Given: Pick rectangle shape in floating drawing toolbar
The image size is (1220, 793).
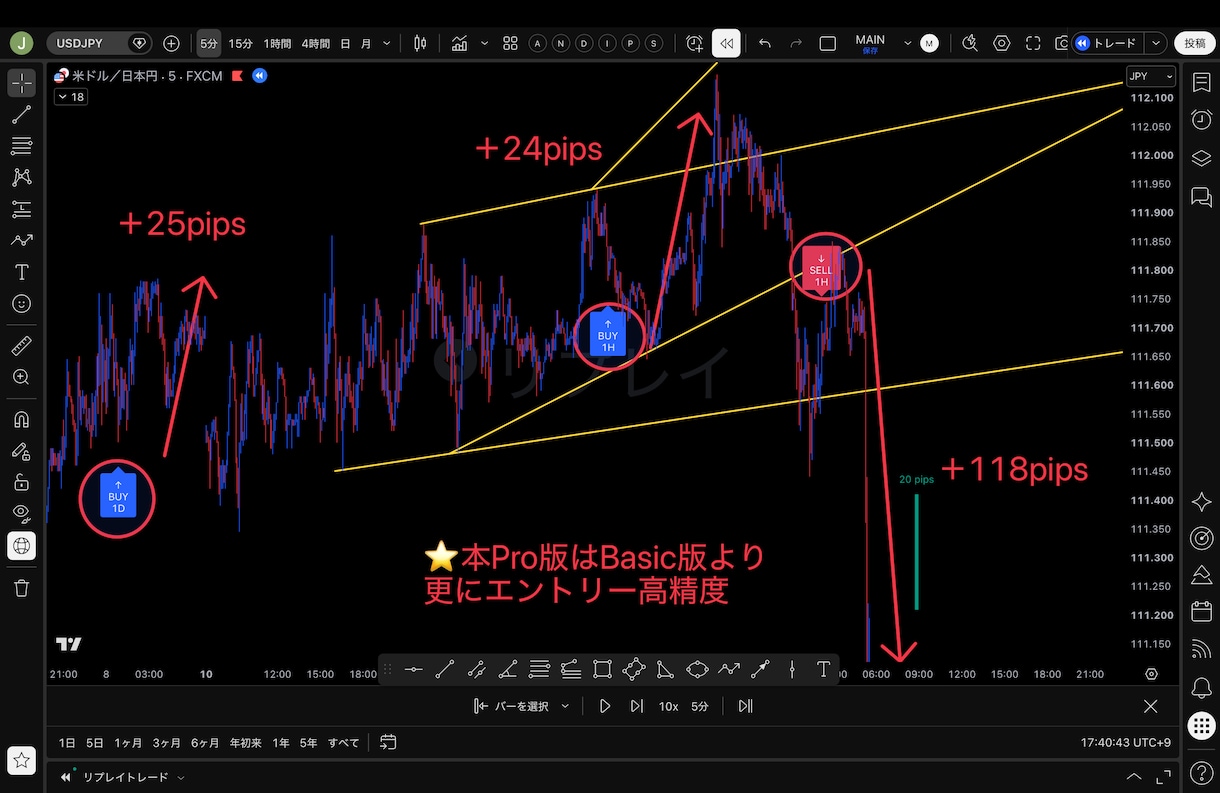Looking at the screenshot, I should 602,670.
